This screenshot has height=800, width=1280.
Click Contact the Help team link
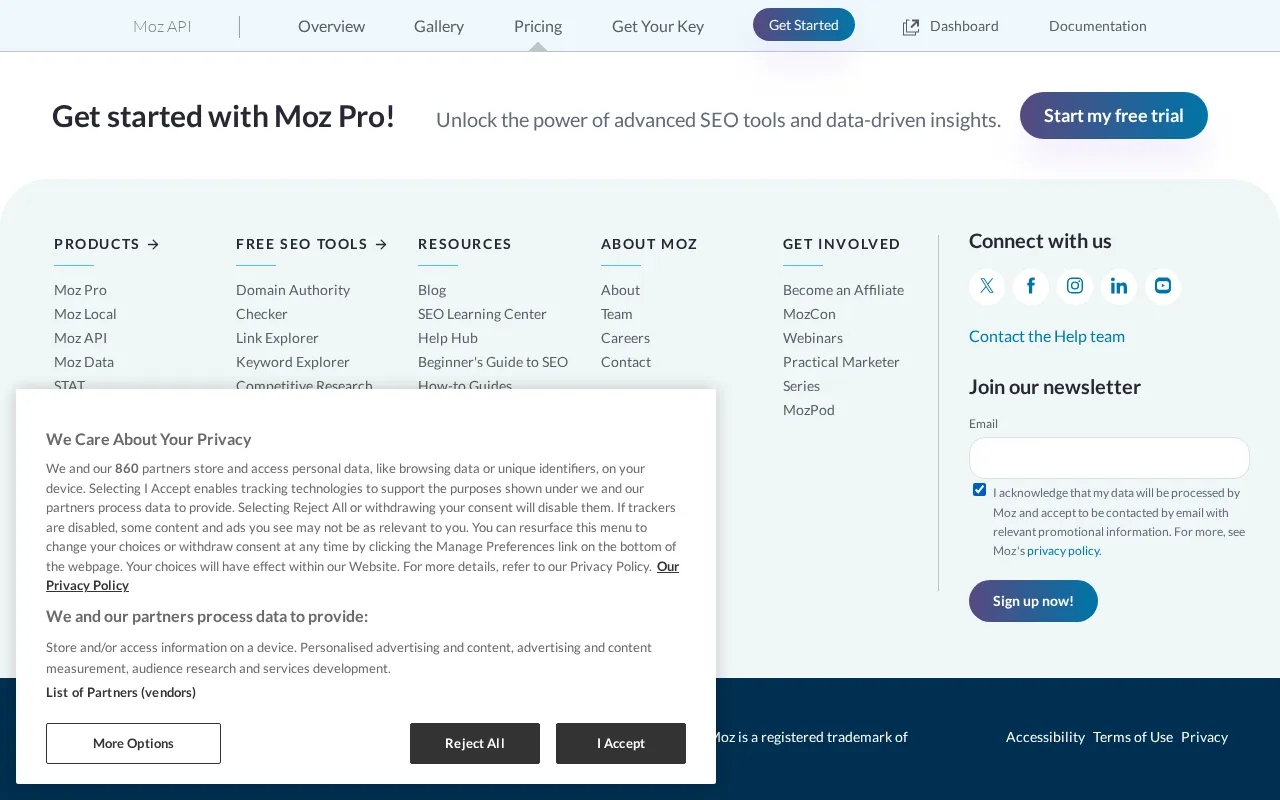[x=1047, y=336]
